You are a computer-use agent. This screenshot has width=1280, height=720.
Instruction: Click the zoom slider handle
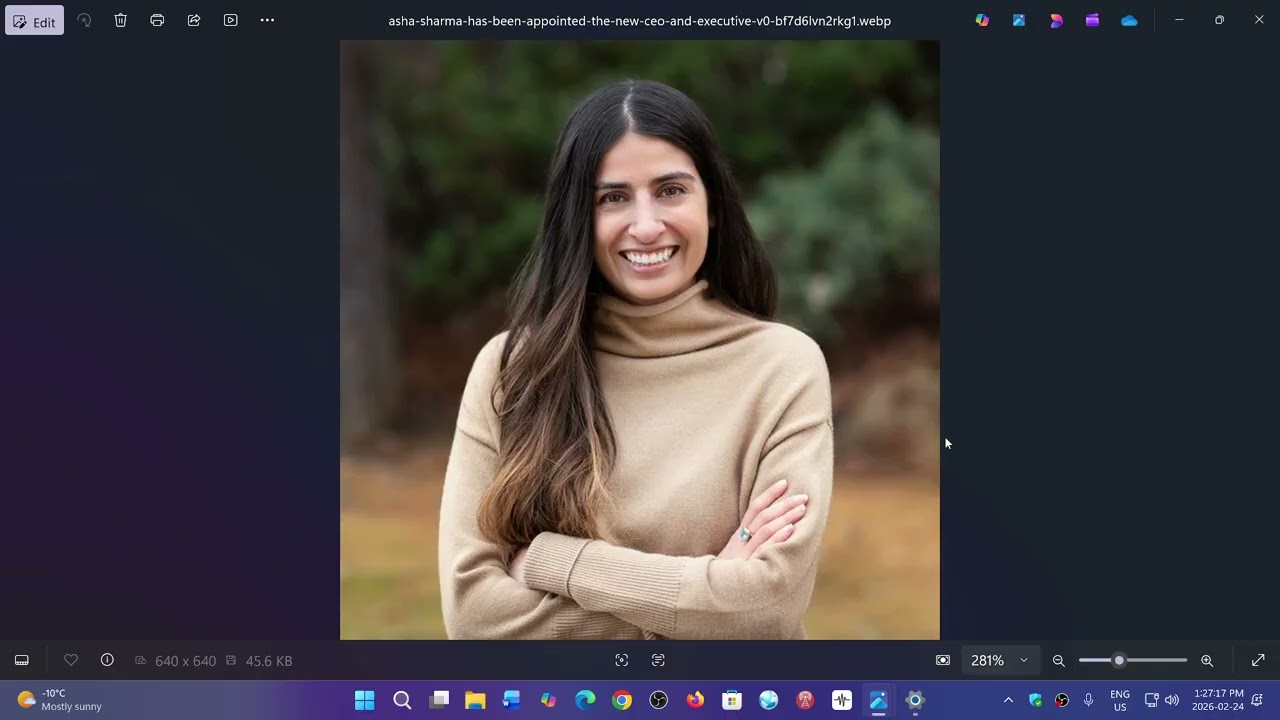[1119, 660]
